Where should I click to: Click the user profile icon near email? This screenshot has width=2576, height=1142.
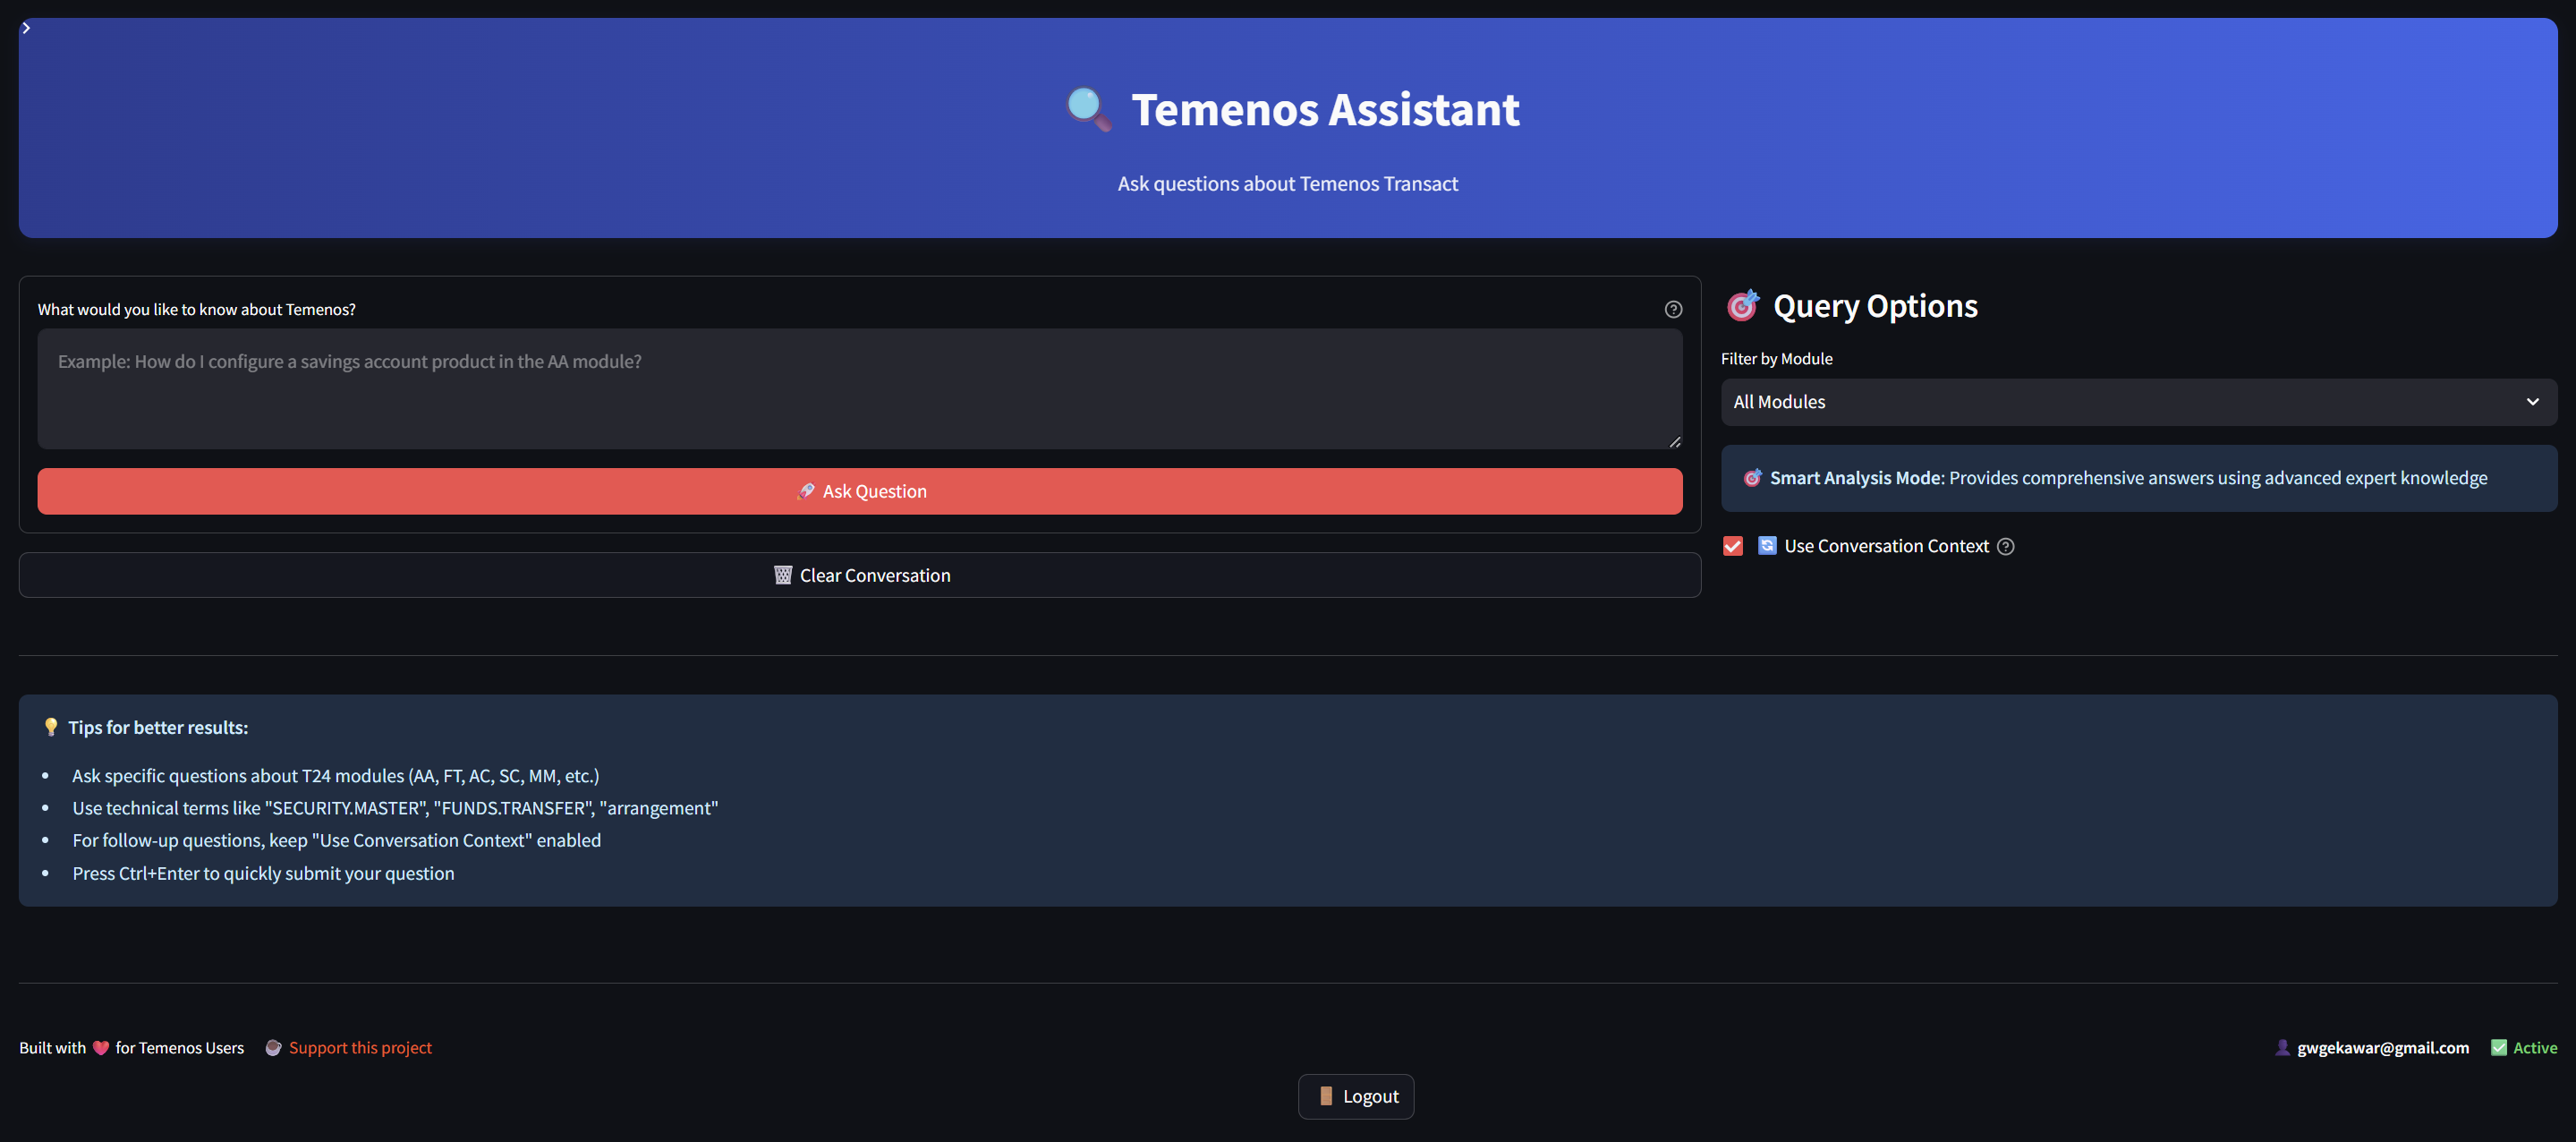(x=2282, y=1048)
